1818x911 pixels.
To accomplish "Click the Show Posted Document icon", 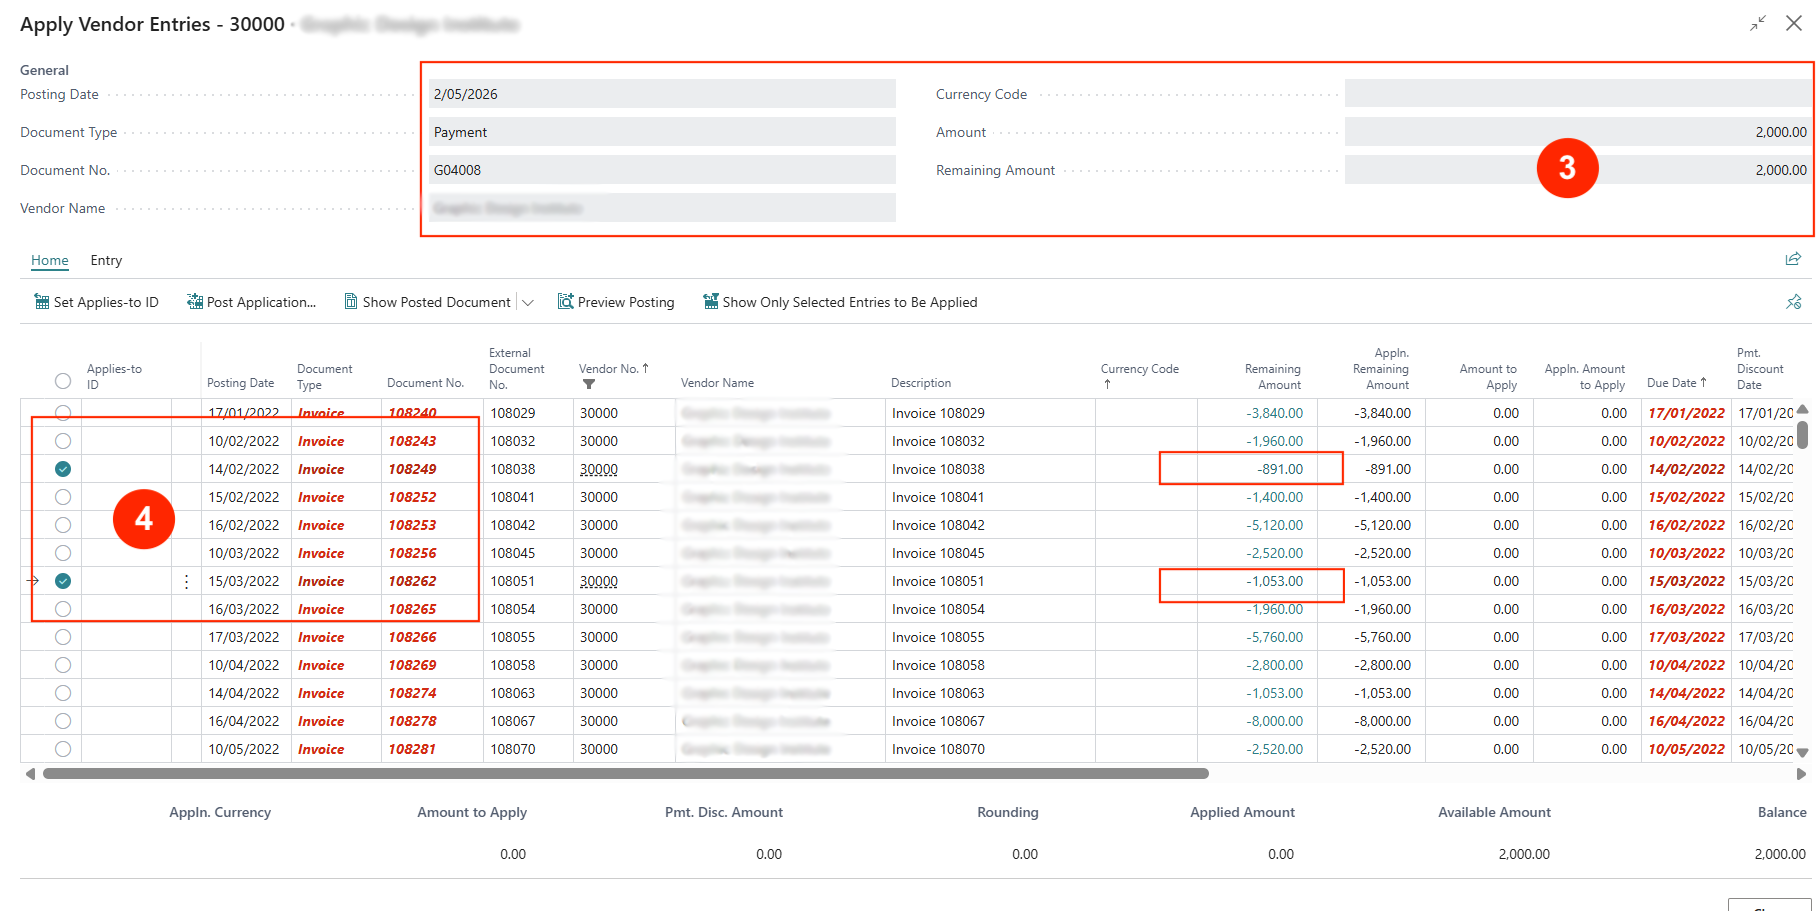I will tap(351, 302).
